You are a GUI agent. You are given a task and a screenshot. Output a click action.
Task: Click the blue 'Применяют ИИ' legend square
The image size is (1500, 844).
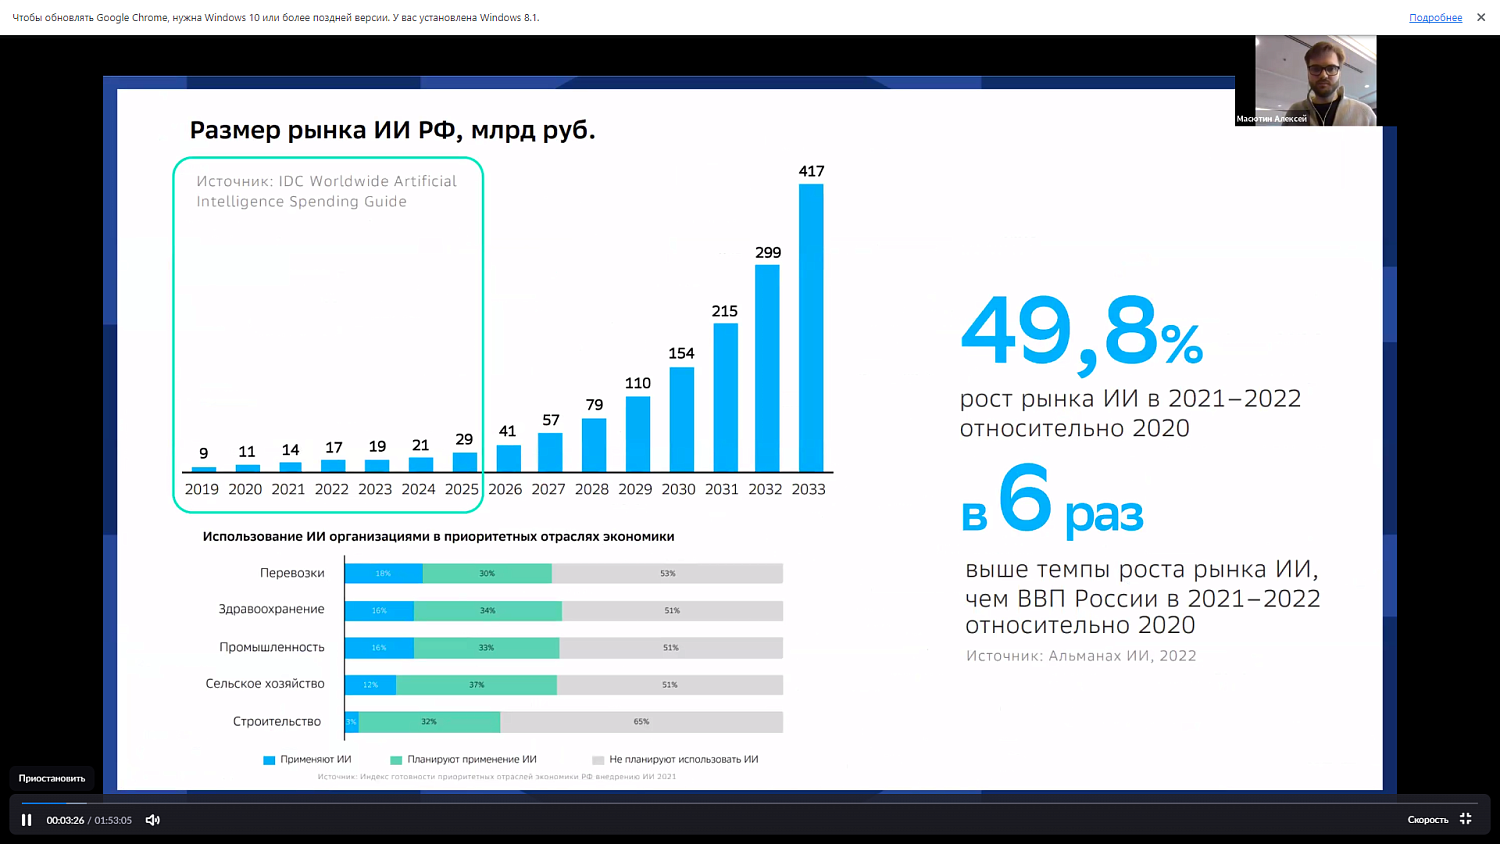pos(269,760)
